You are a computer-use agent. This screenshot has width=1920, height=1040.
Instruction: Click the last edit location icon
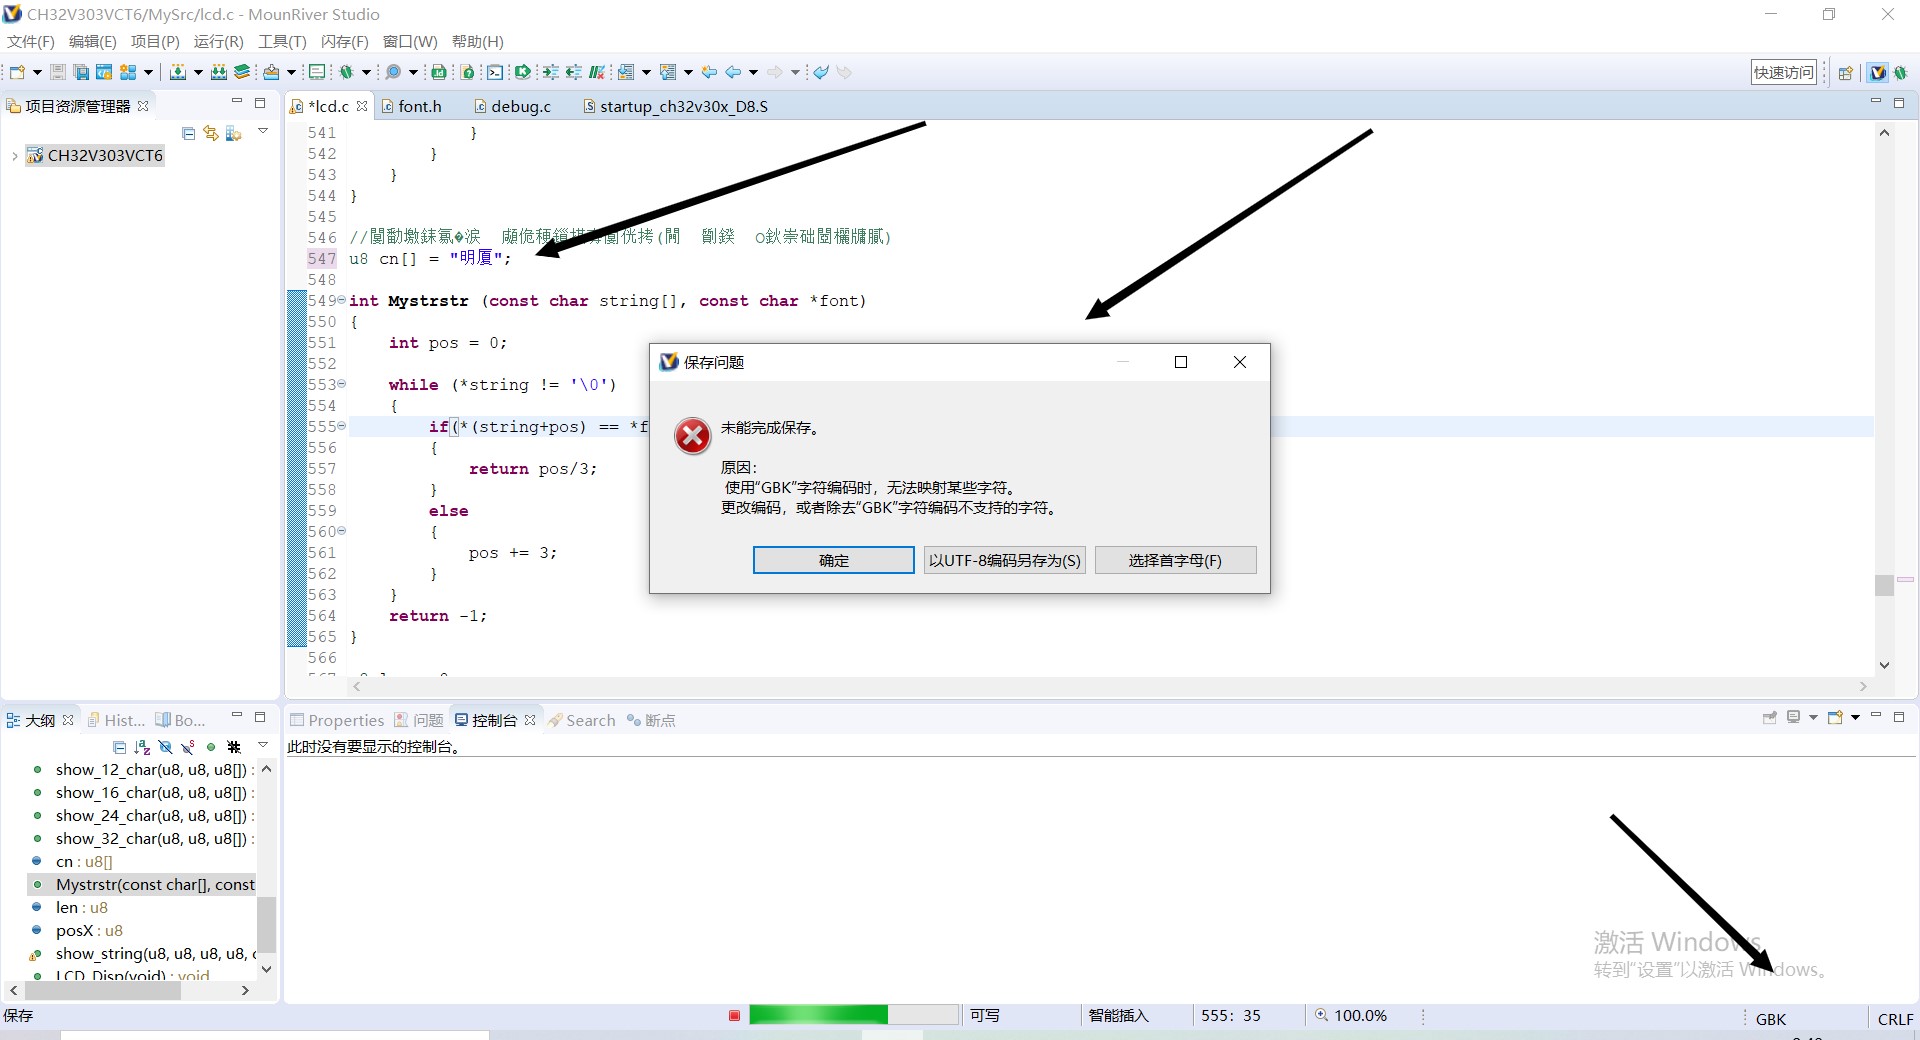(x=709, y=72)
